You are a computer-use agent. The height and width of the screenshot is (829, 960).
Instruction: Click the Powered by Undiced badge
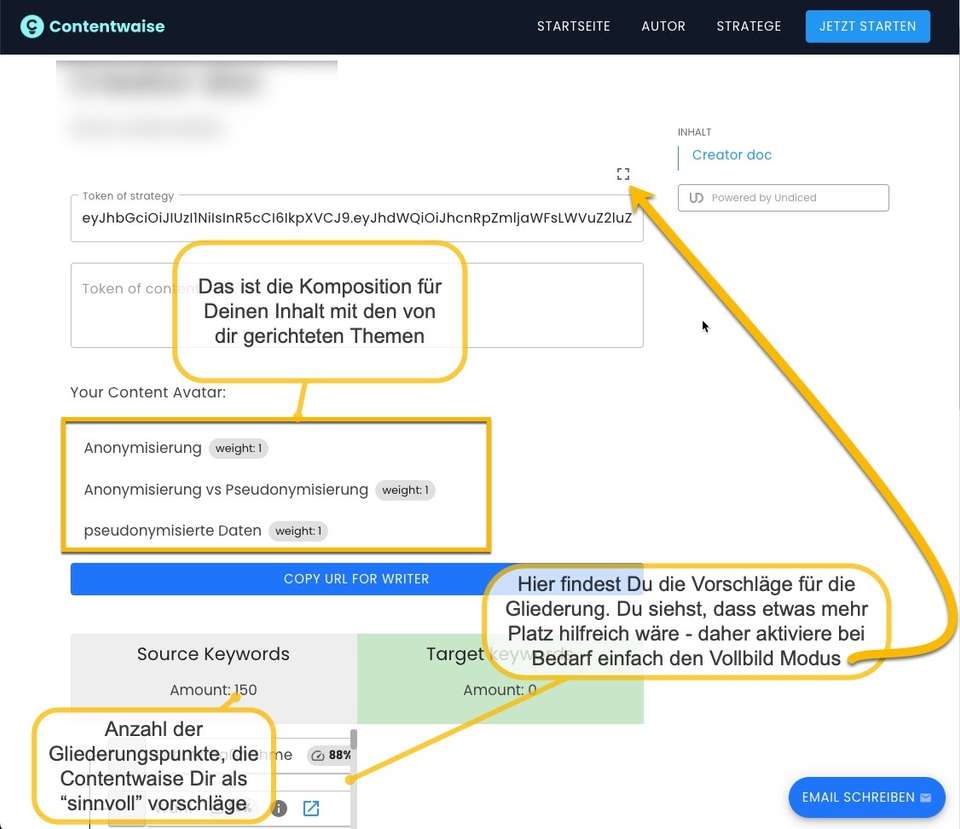pyautogui.click(x=783, y=198)
